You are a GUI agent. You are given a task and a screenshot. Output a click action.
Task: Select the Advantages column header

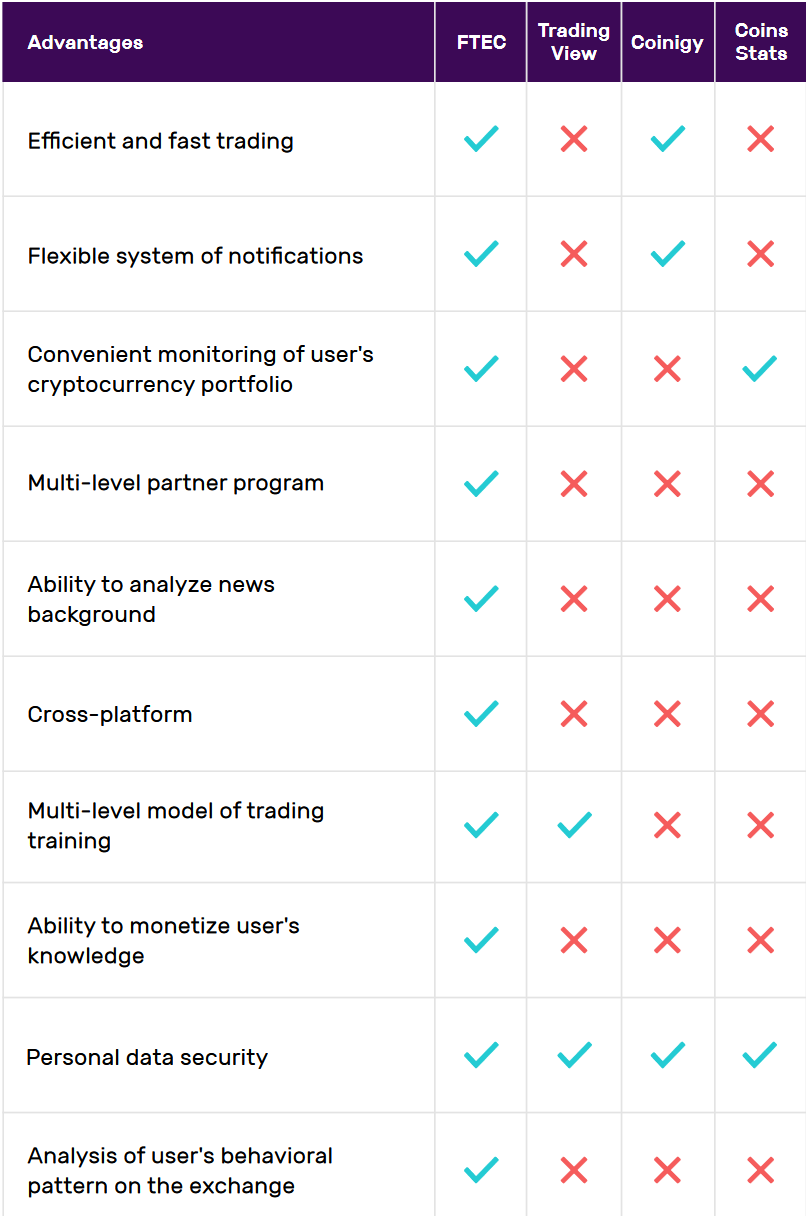coord(85,43)
